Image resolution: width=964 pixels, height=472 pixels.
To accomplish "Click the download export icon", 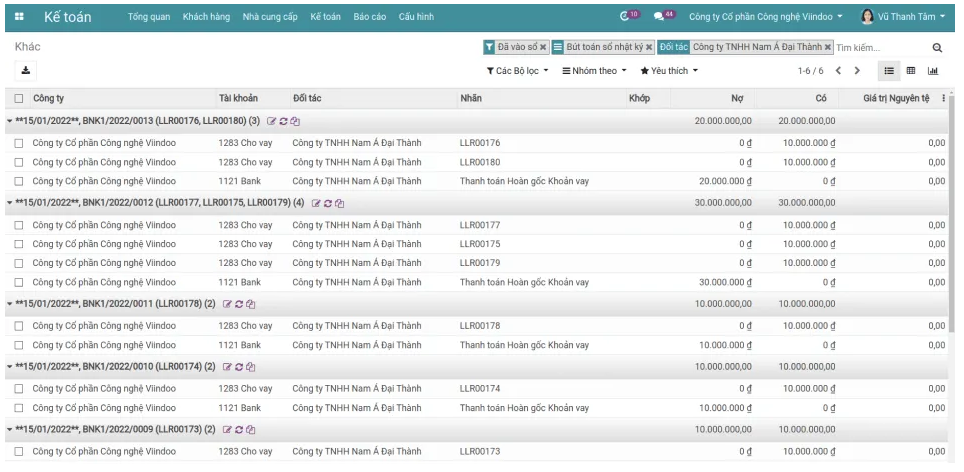I will (26, 70).
